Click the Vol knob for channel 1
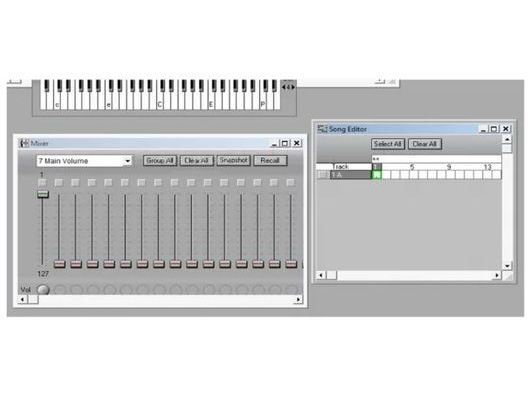This screenshot has width=530, height=400. (43, 290)
